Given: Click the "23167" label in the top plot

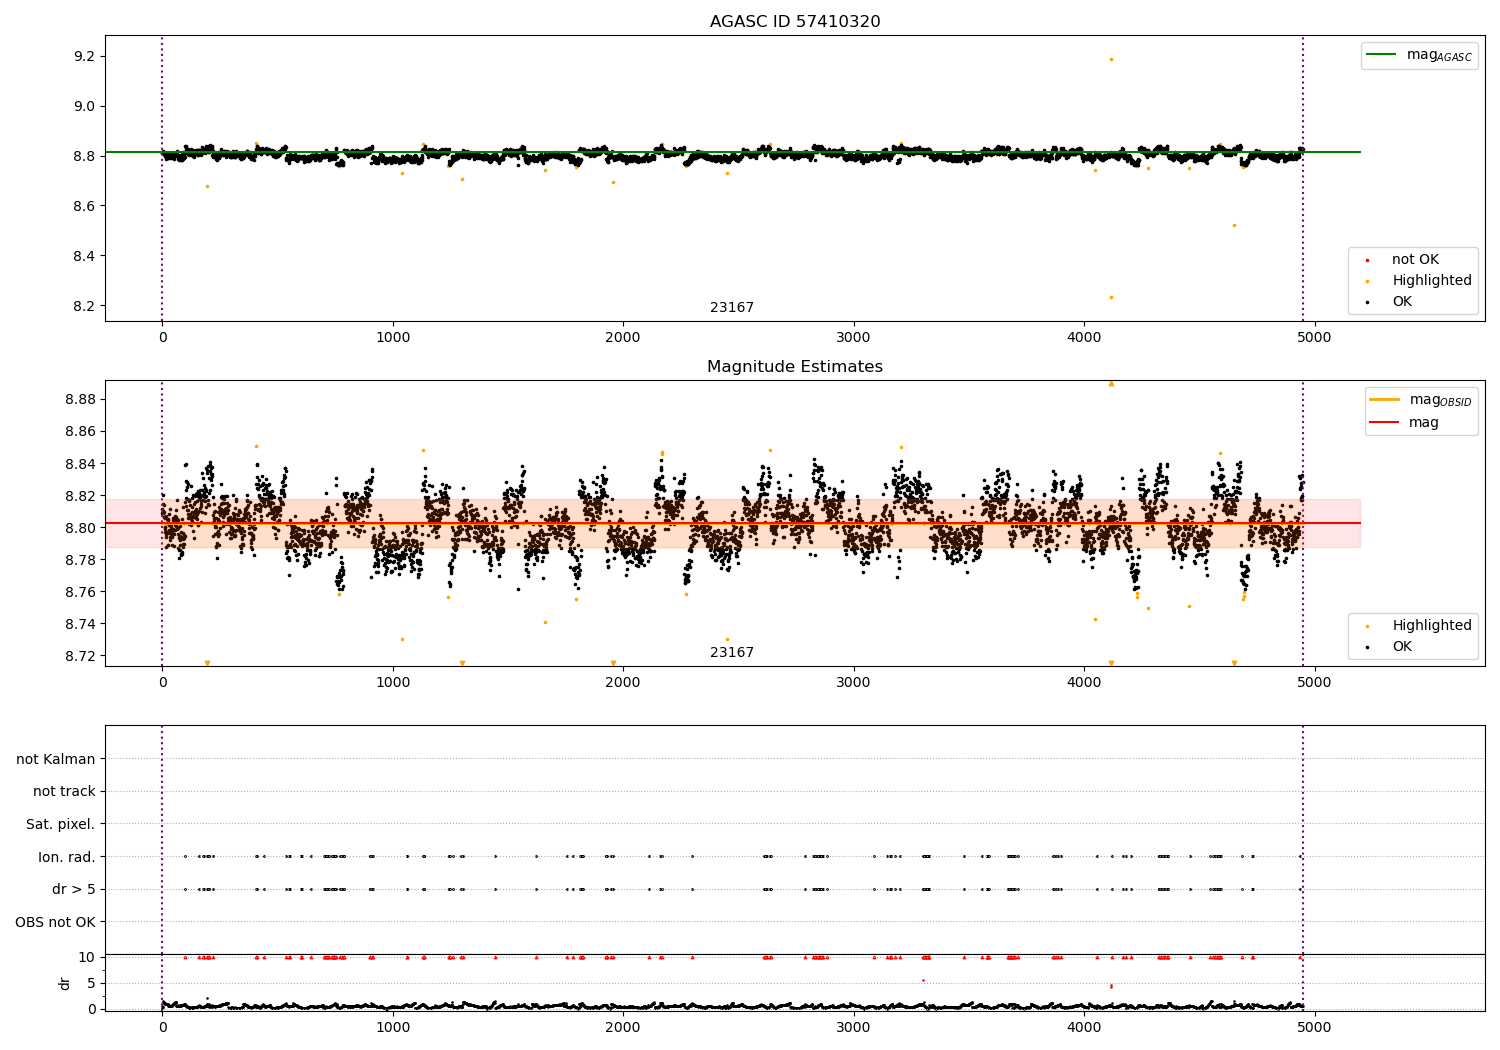Looking at the screenshot, I should click(x=732, y=308).
